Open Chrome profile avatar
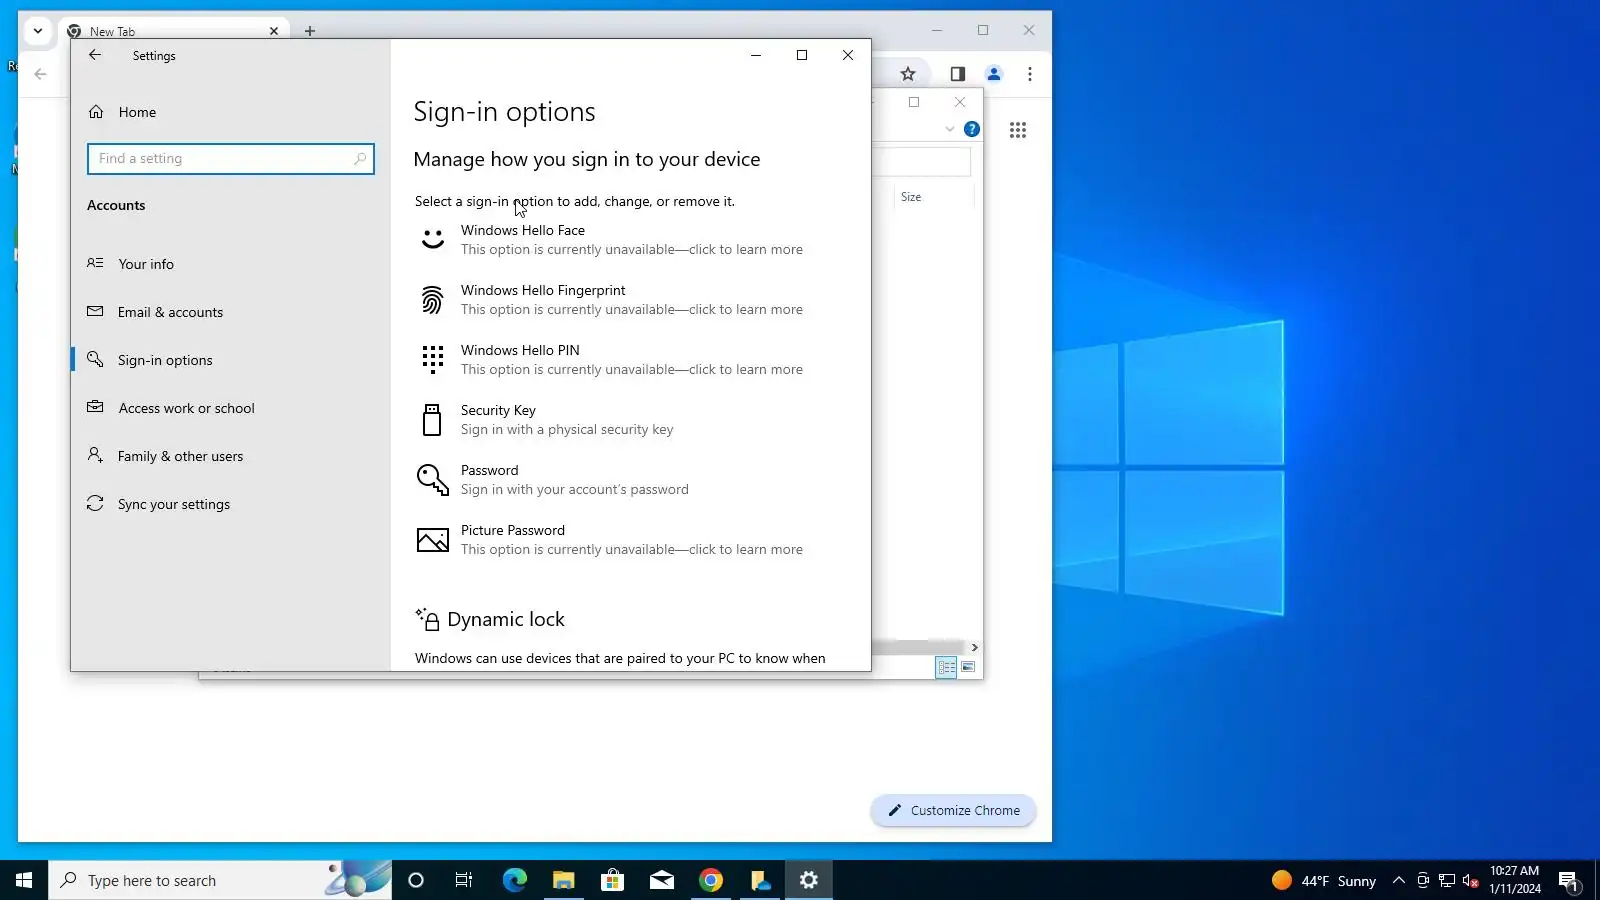The width and height of the screenshot is (1600, 900). pos(994,74)
